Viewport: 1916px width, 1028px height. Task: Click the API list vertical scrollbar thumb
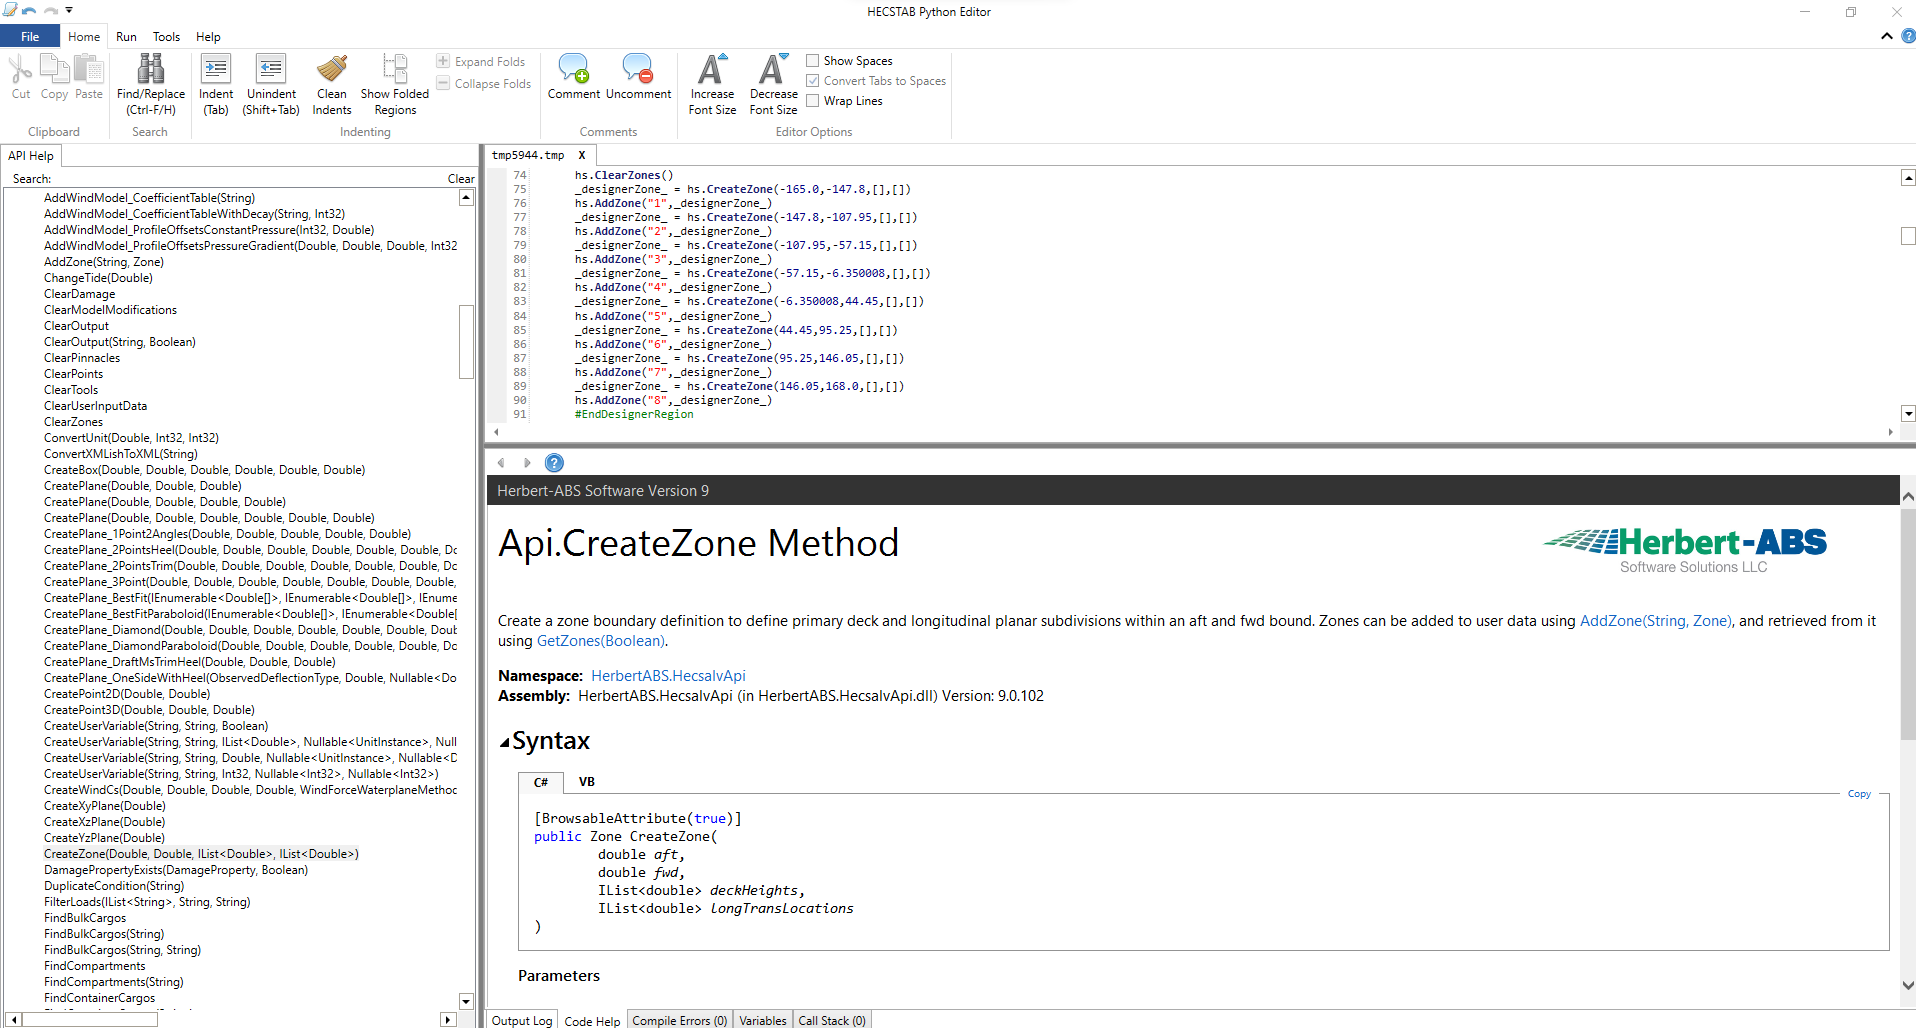[x=466, y=341]
